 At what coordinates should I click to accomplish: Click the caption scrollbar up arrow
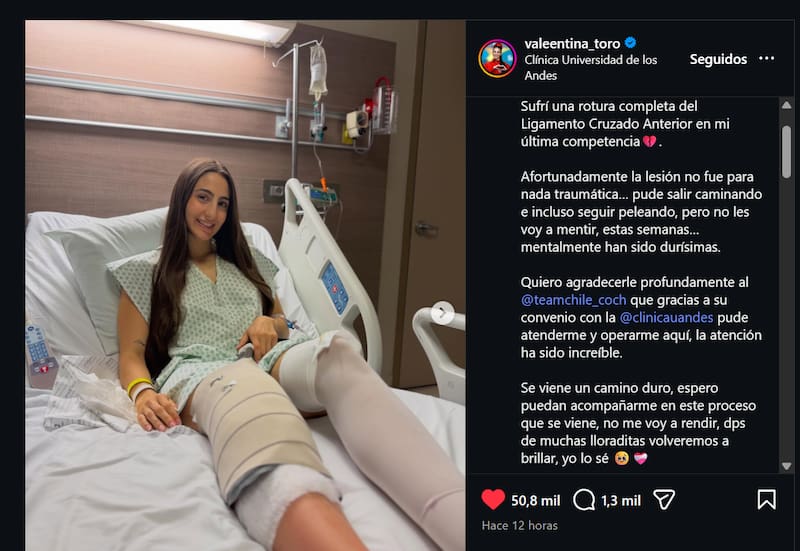(x=786, y=105)
